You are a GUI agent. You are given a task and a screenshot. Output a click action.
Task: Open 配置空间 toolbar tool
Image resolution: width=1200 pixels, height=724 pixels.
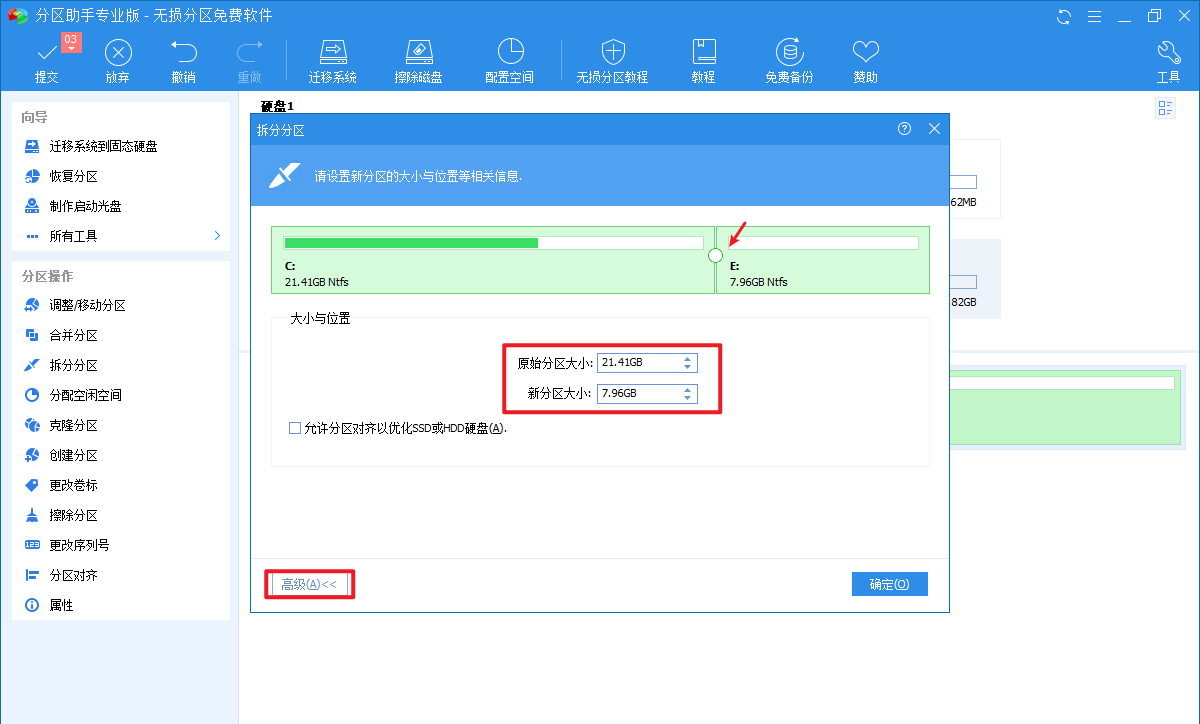(510, 62)
